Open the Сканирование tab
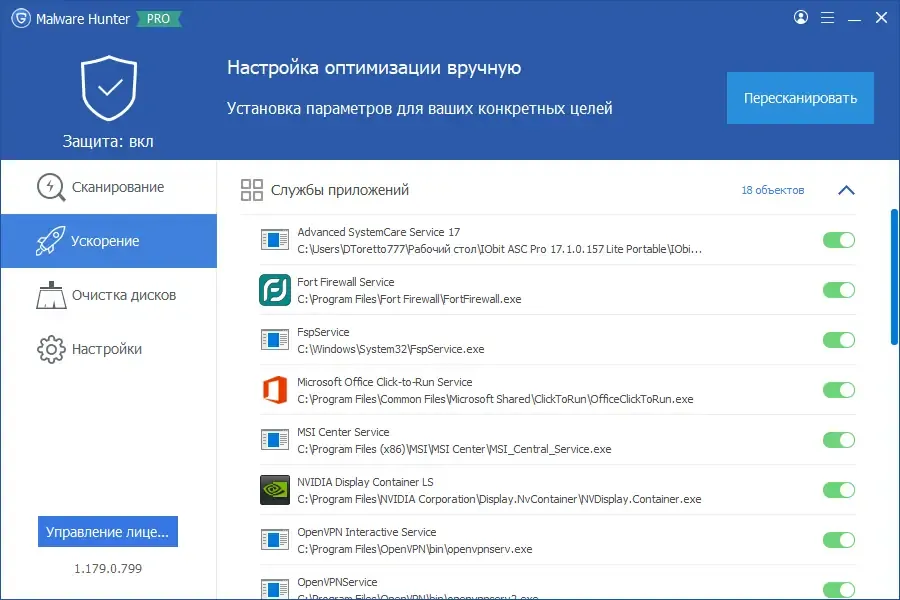 pos(108,187)
